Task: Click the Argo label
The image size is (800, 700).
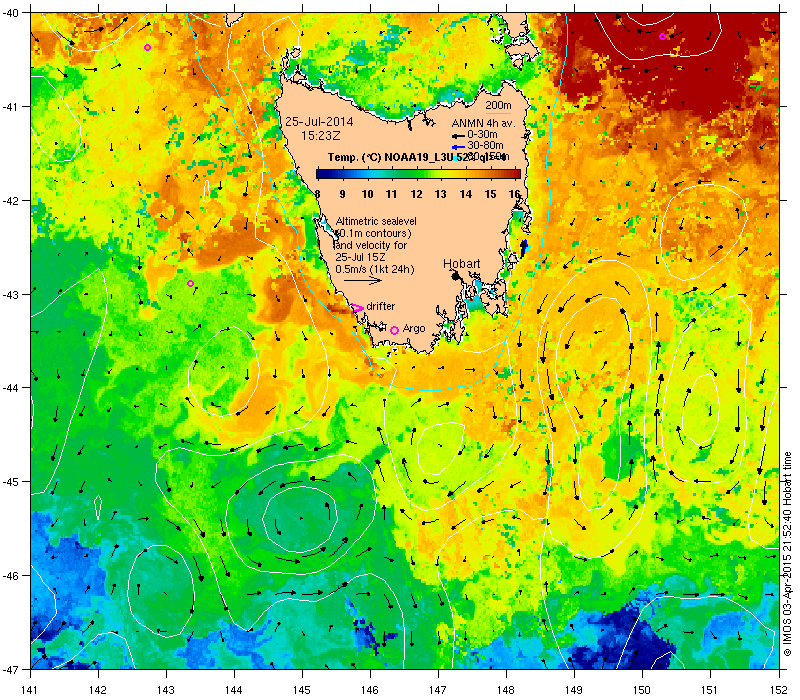Action: pos(414,329)
